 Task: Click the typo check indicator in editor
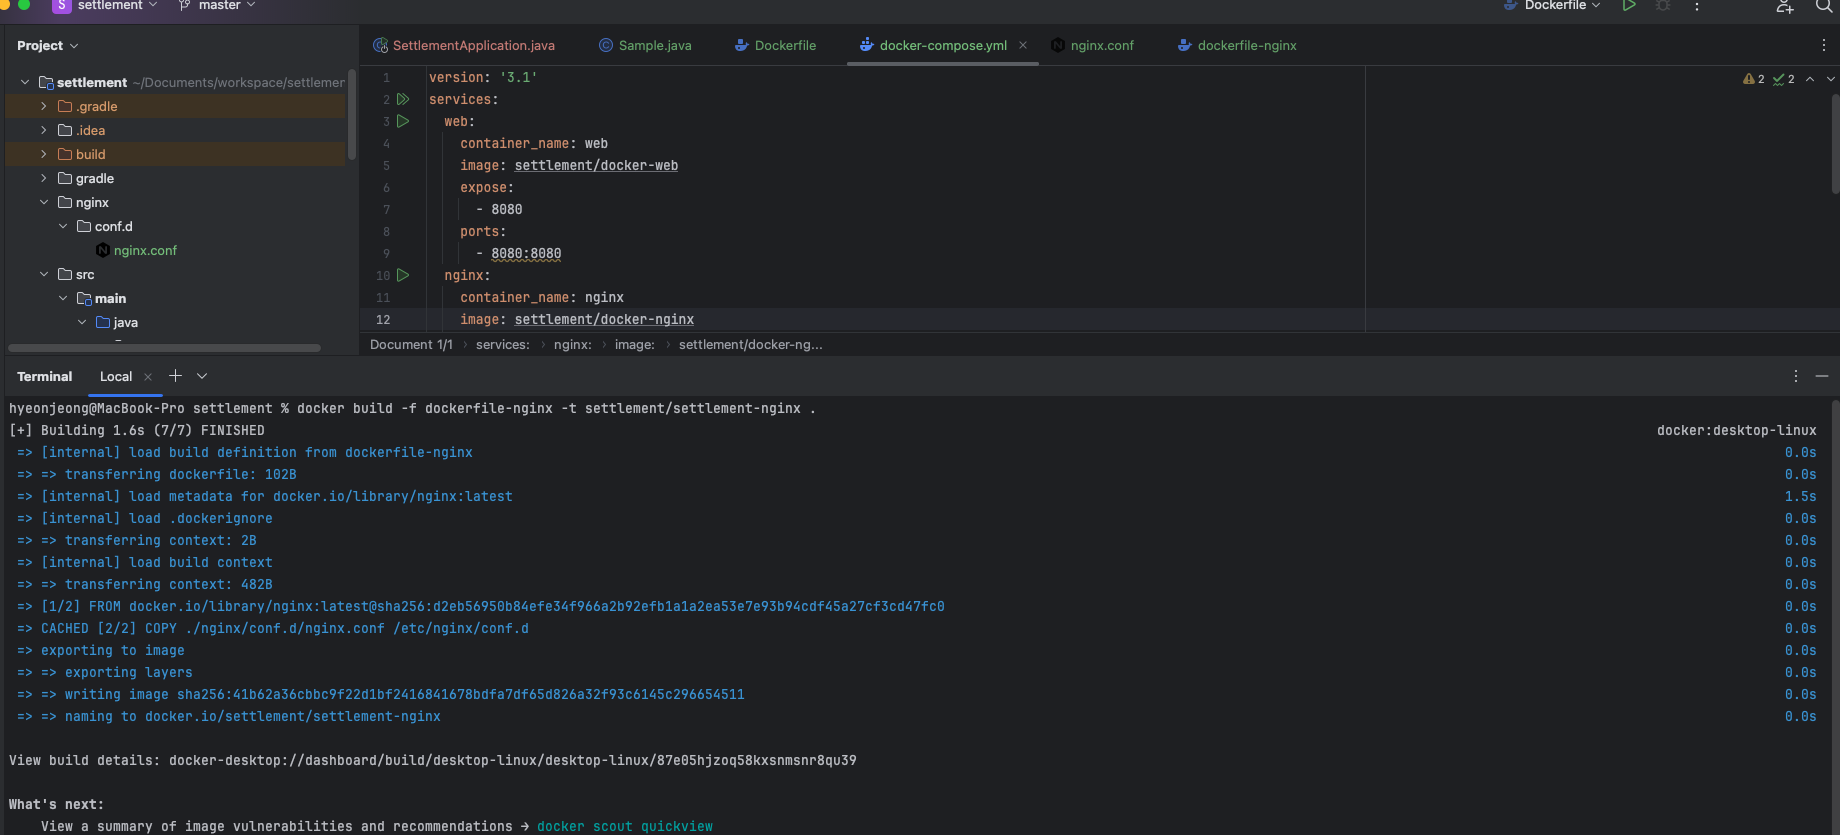[x=1784, y=79]
